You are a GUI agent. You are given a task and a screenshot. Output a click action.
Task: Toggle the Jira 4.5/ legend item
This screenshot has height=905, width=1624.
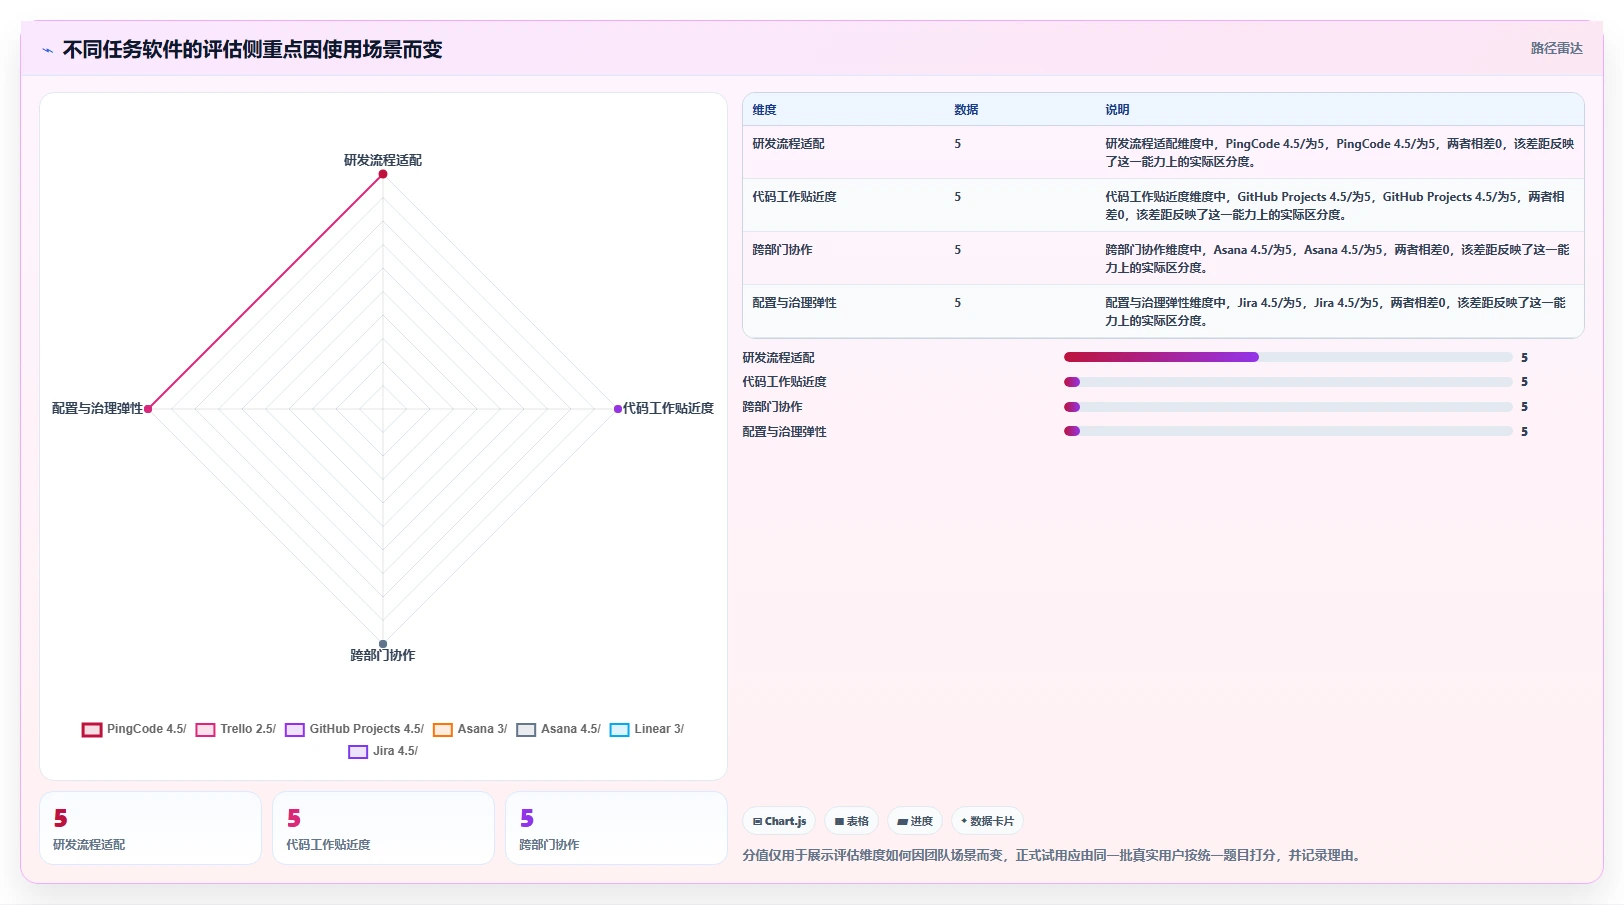point(383,751)
